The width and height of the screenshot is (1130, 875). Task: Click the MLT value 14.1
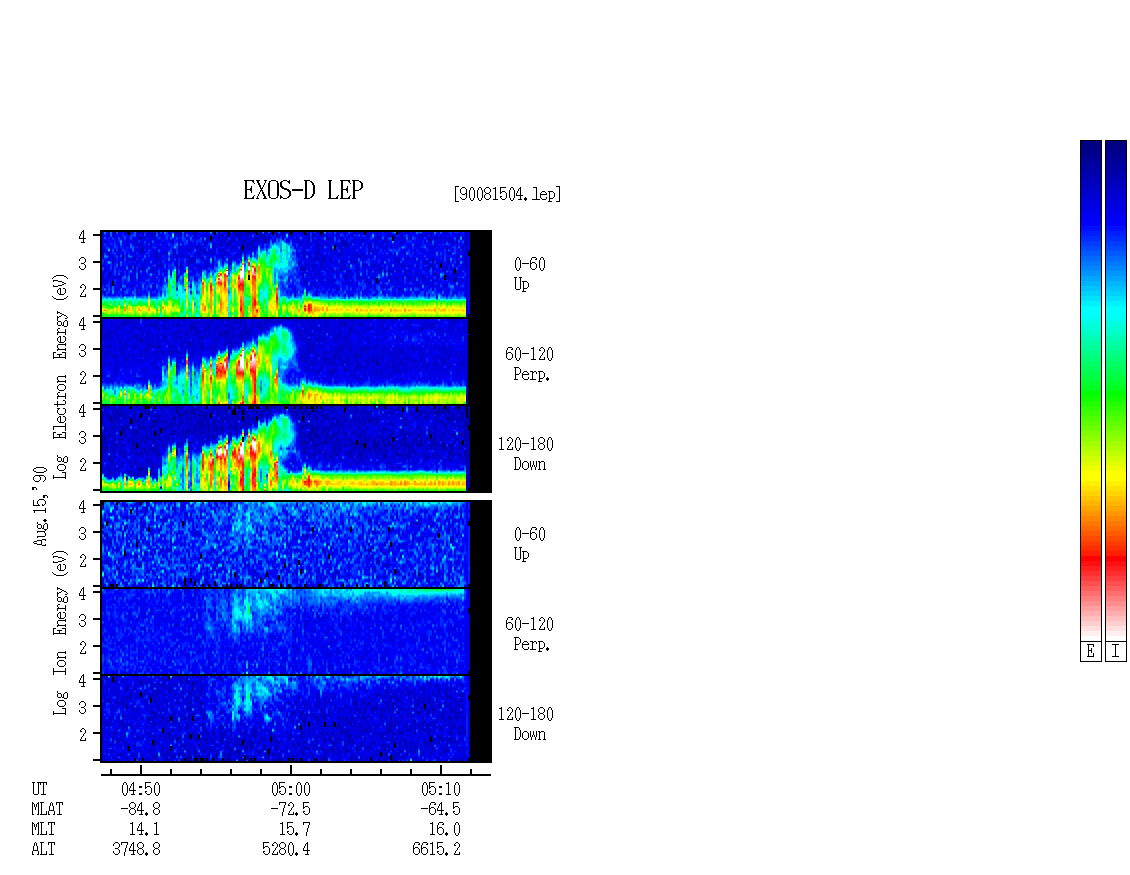pyautogui.click(x=144, y=830)
